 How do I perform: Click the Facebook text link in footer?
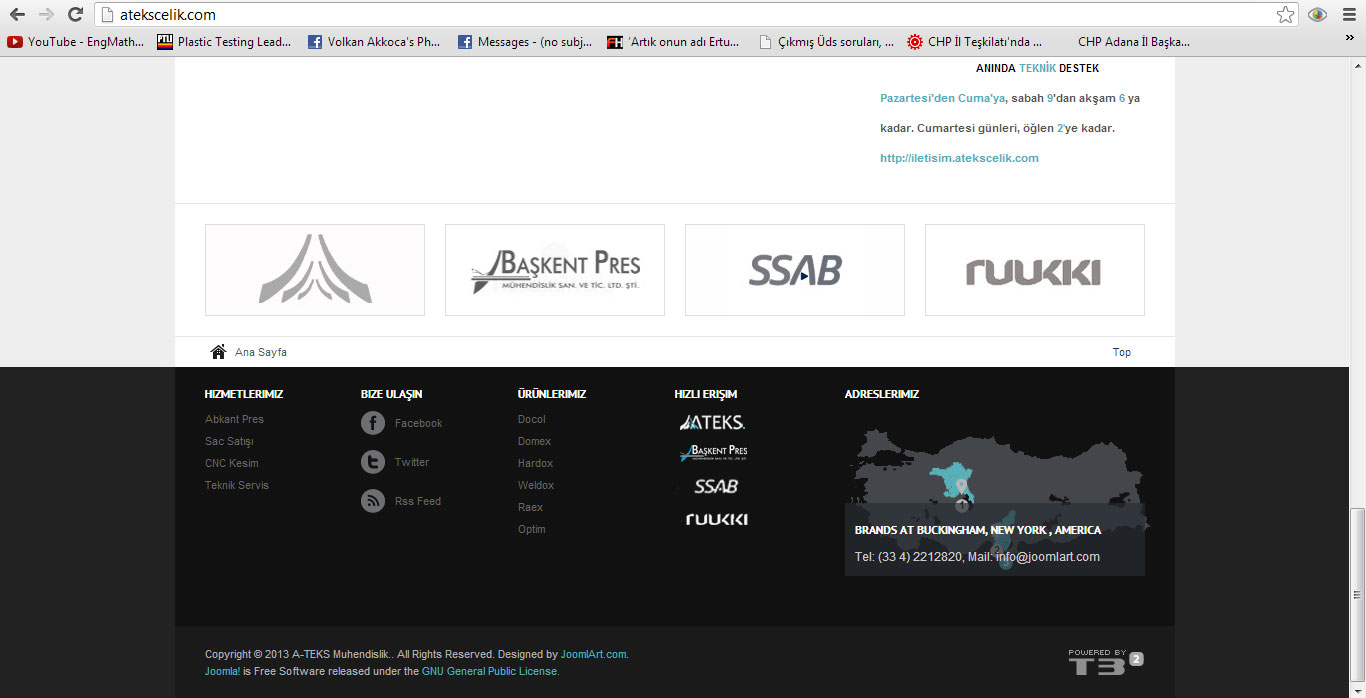[x=418, y=423]
